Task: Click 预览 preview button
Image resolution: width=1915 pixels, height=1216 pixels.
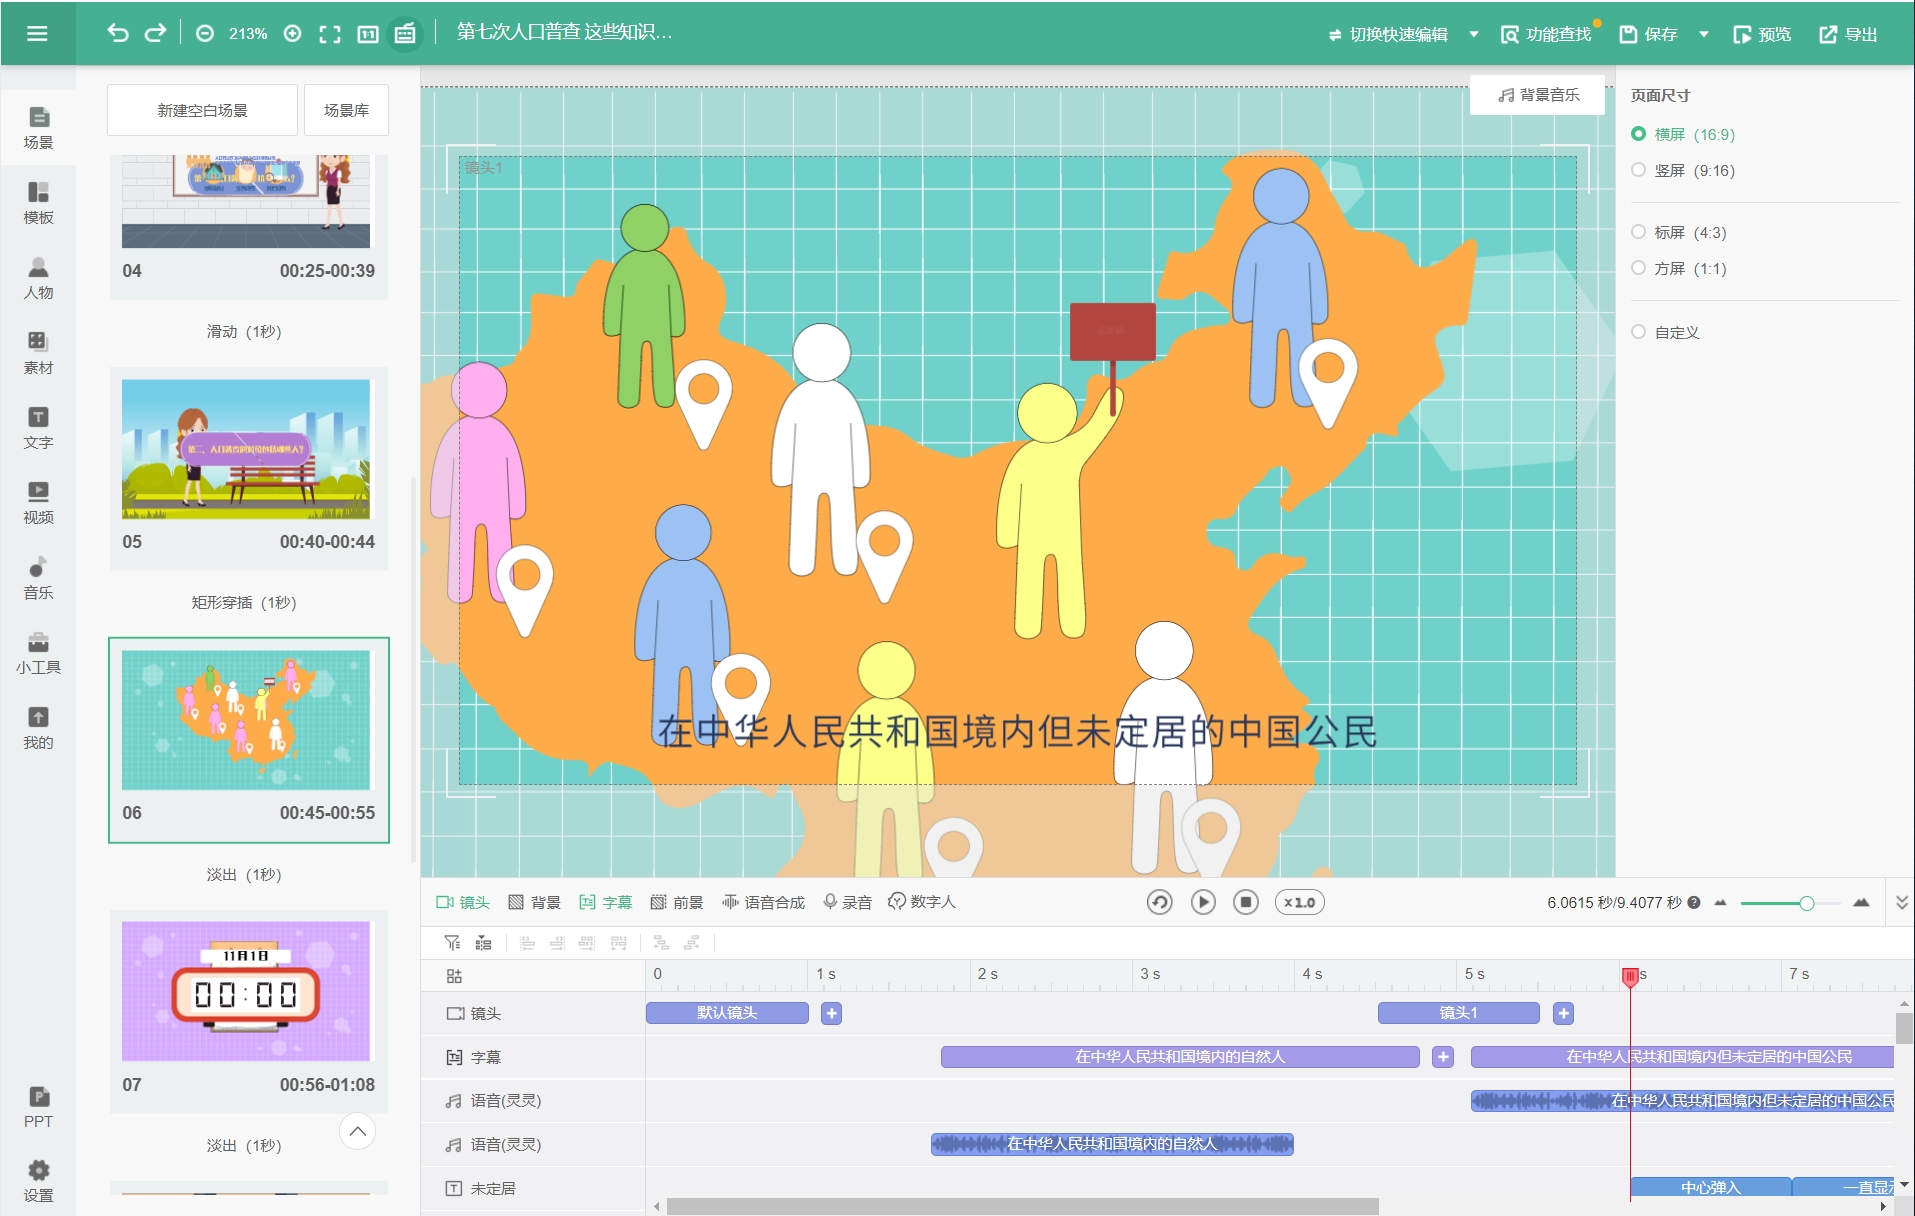Action: pos(1761,34)
